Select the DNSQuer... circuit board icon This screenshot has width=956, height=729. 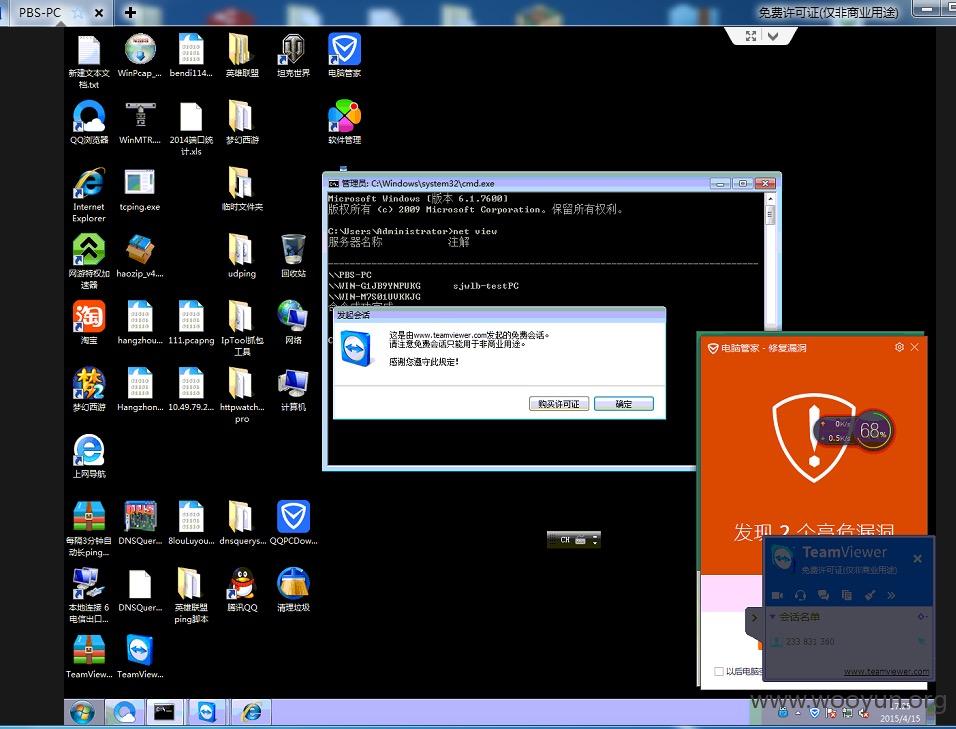[140, 523]
